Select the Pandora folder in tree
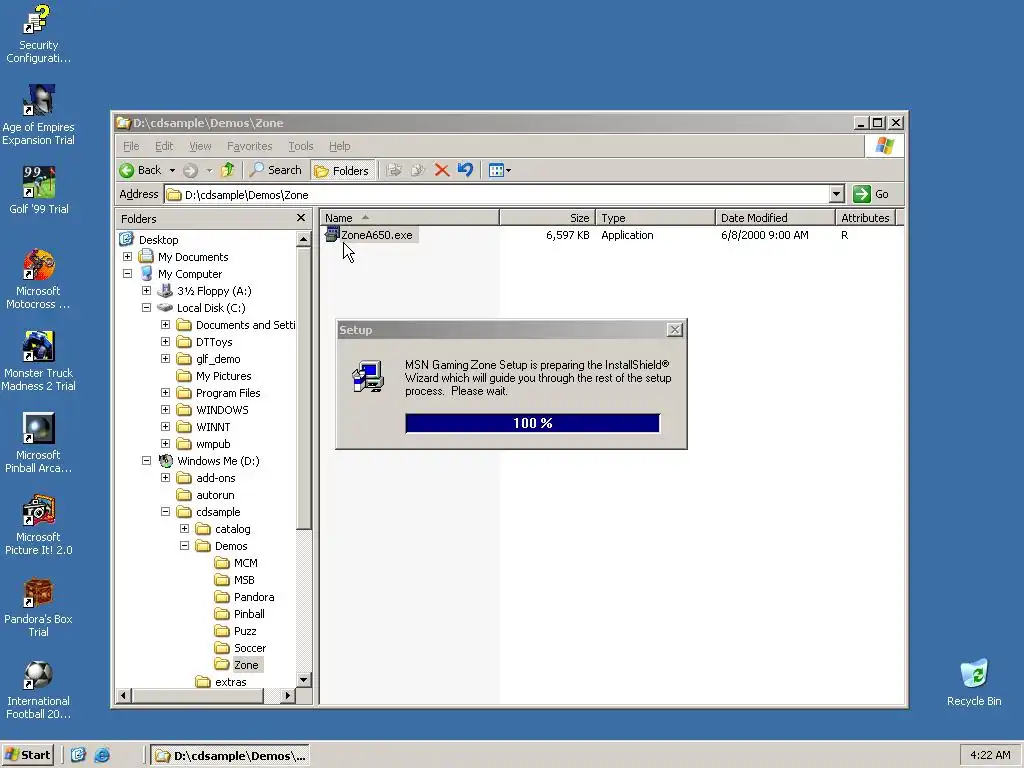1024x768 pixels. tap(254, 597)
